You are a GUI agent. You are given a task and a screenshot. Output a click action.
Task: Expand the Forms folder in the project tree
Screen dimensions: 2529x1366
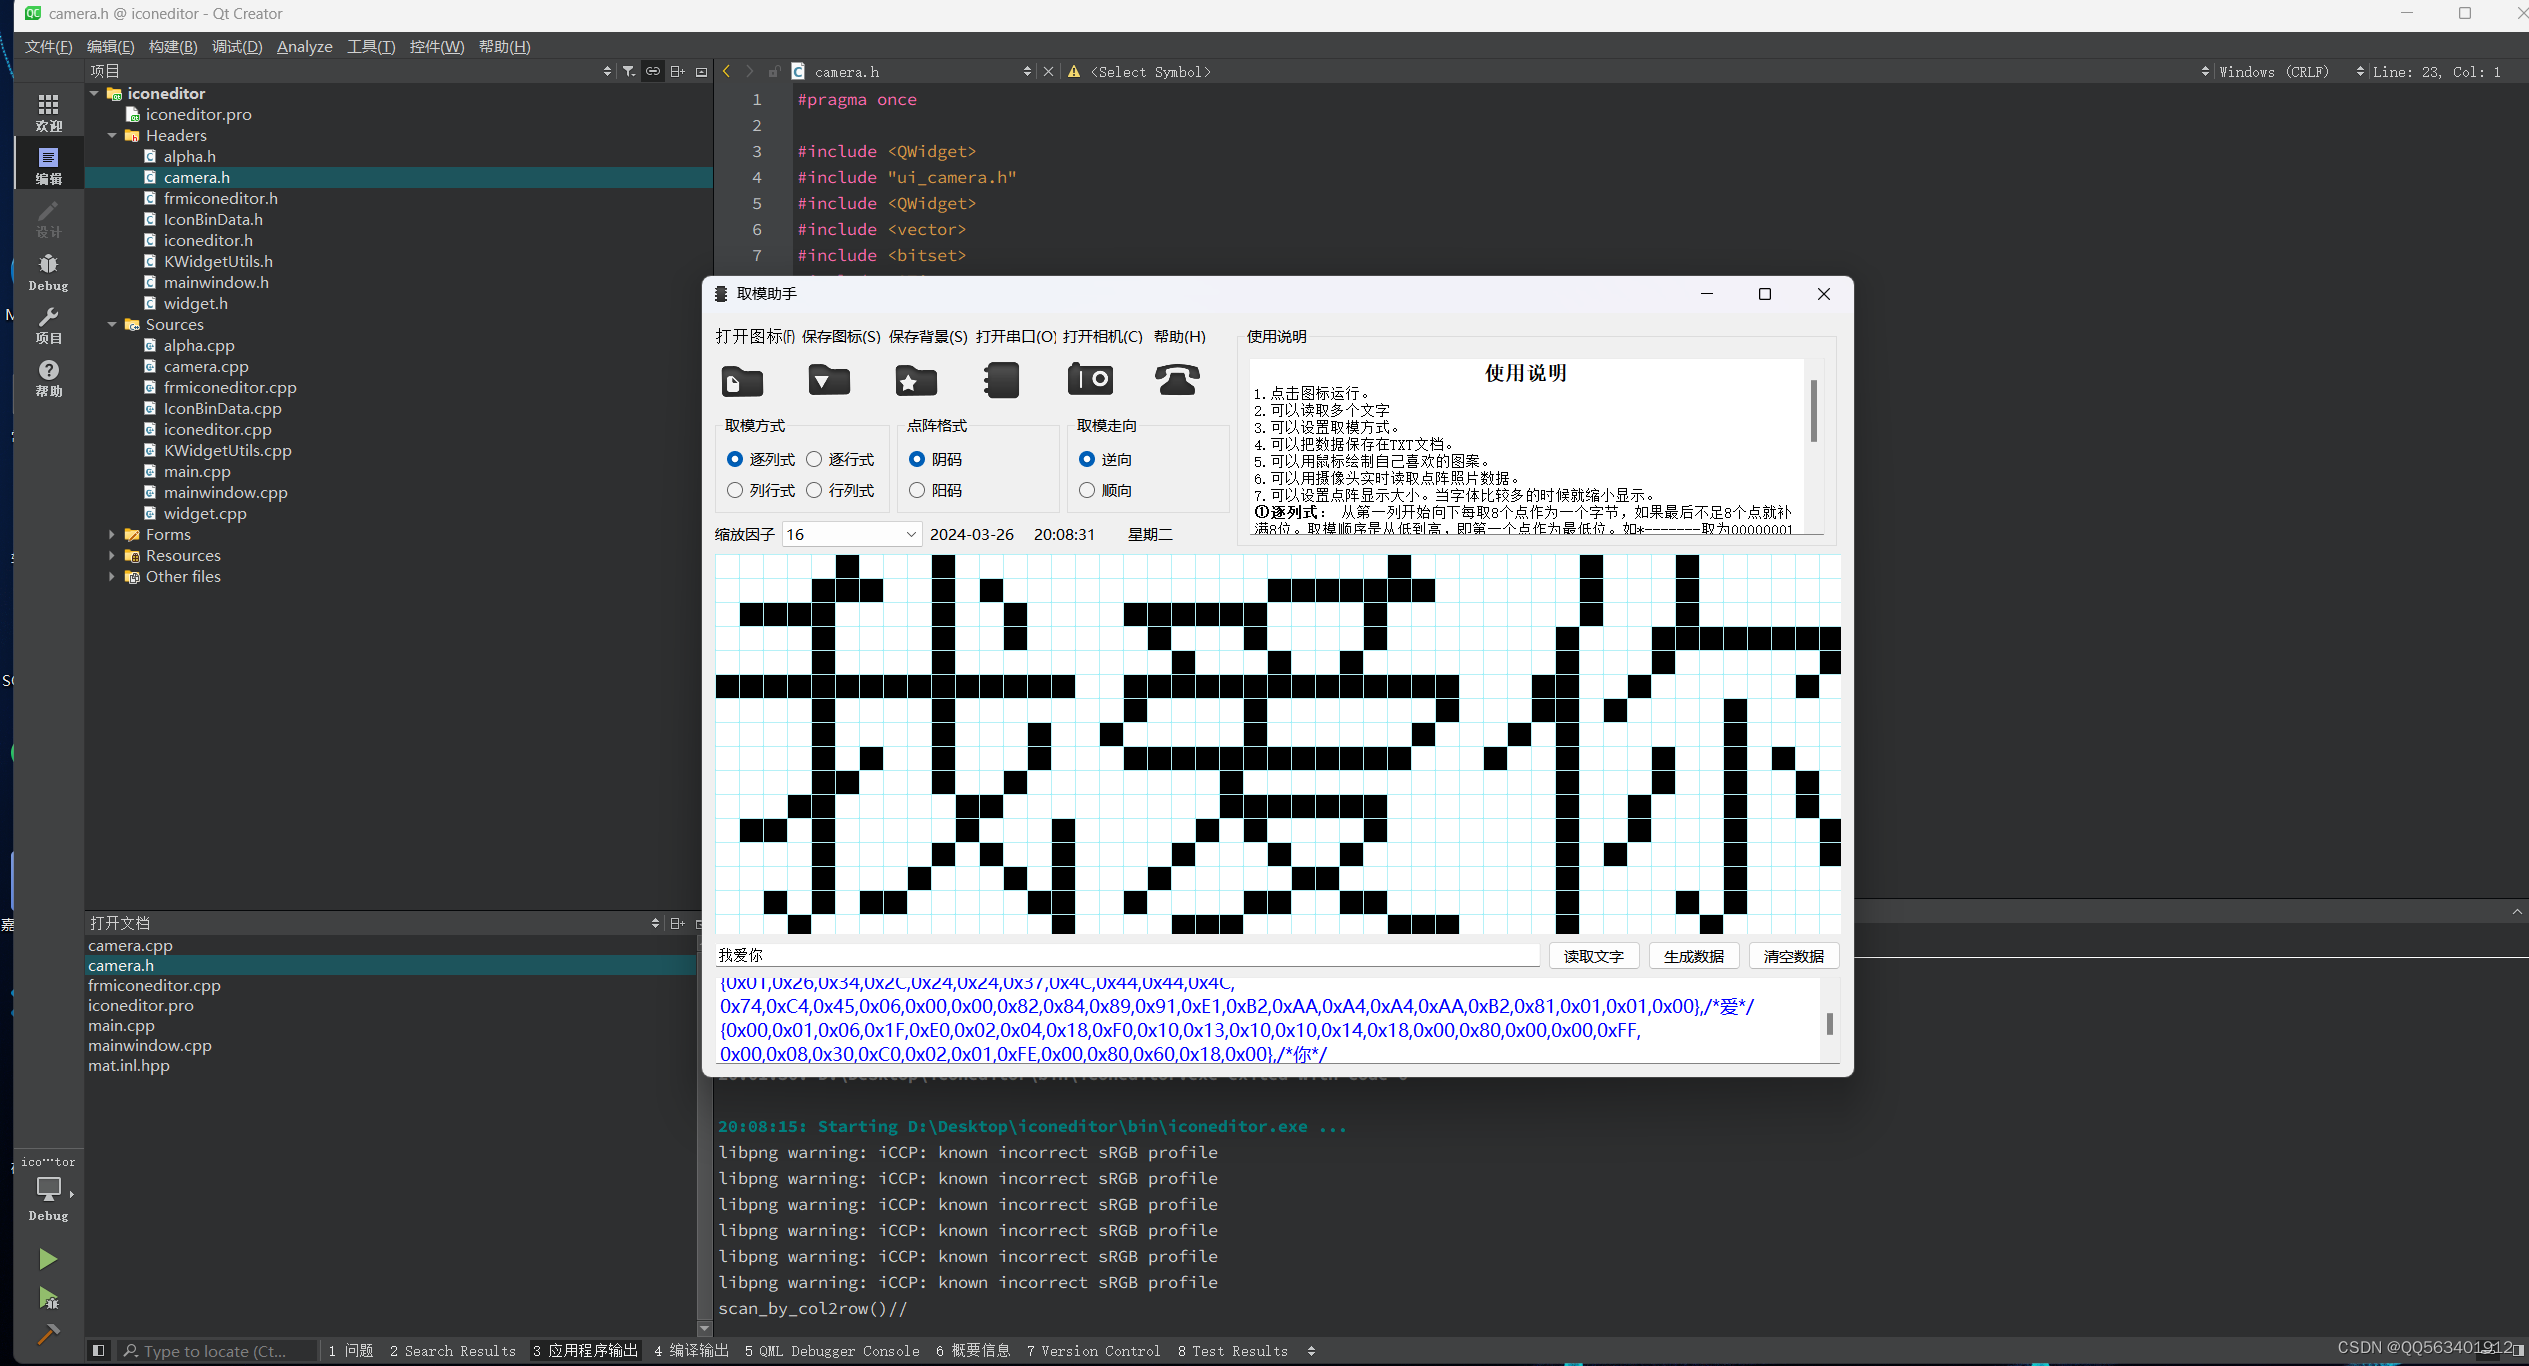tap(112, 534)
